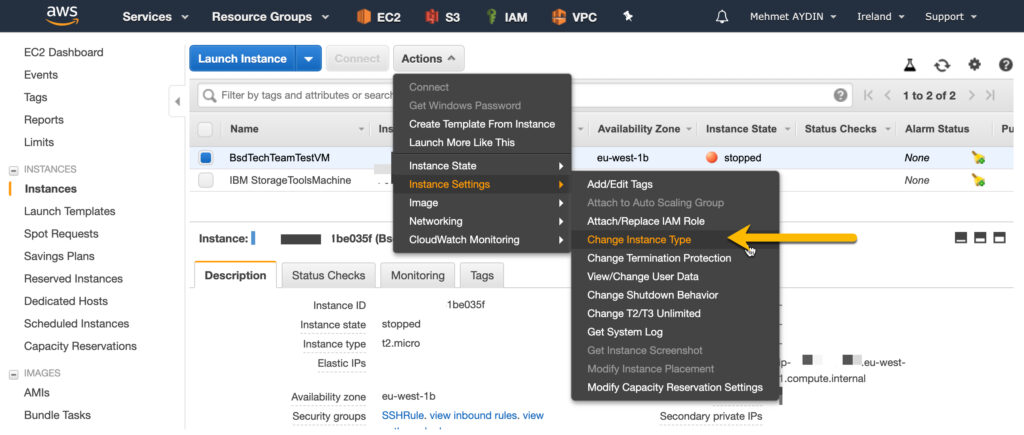Click the Launch Instance button

coord(242,58)
